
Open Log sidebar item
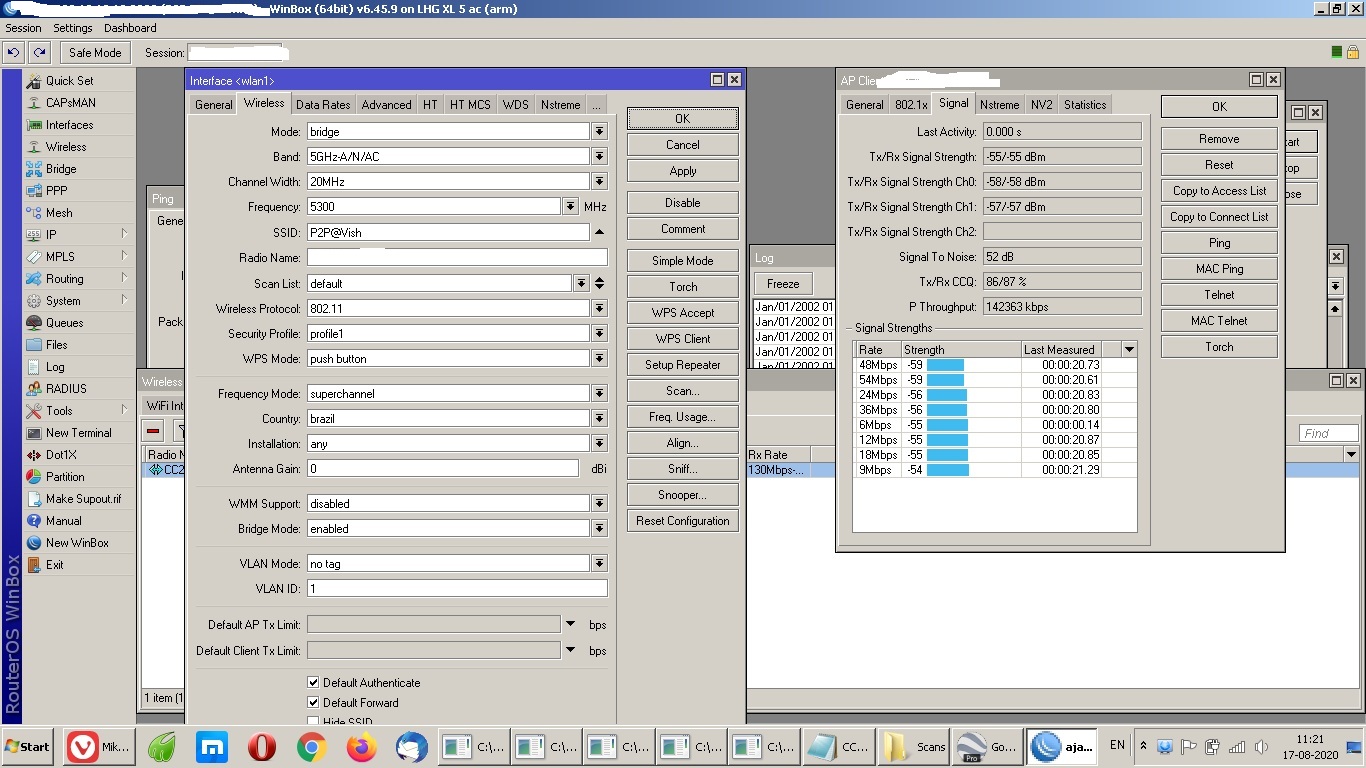point(55,367)
